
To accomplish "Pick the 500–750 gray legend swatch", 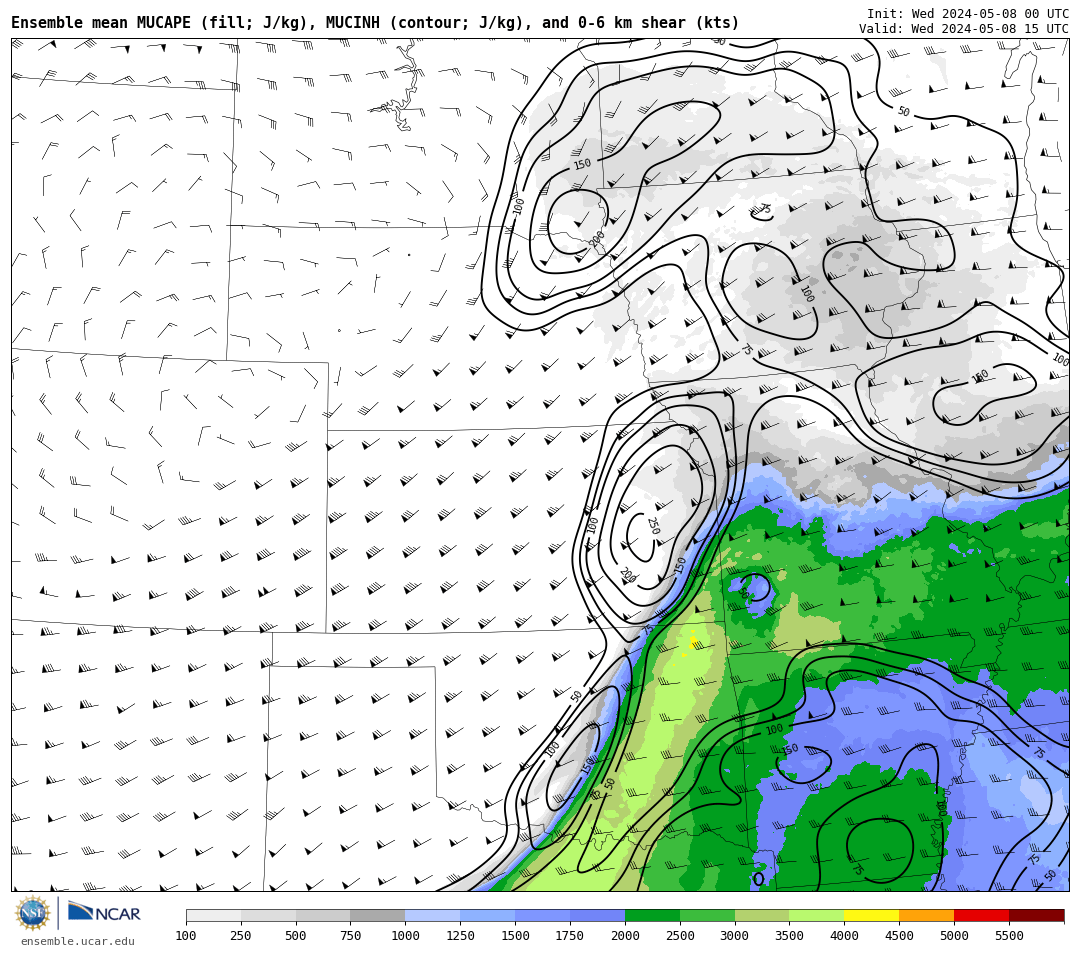I will pyautogui.click(x=323, y=915).
